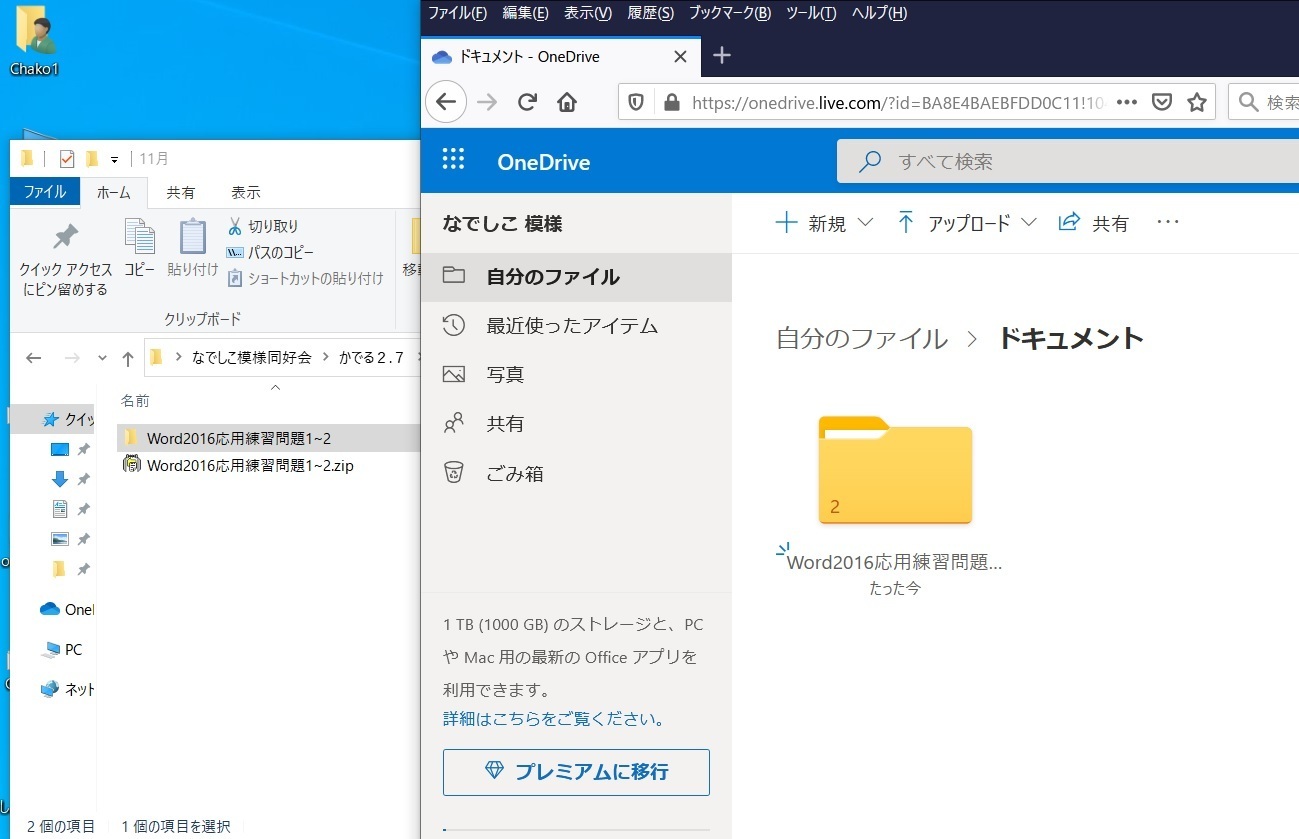The width and height of the screenshot is (1299, 839).
Task: Go to the Firefox home page
Action: [567, 102]
